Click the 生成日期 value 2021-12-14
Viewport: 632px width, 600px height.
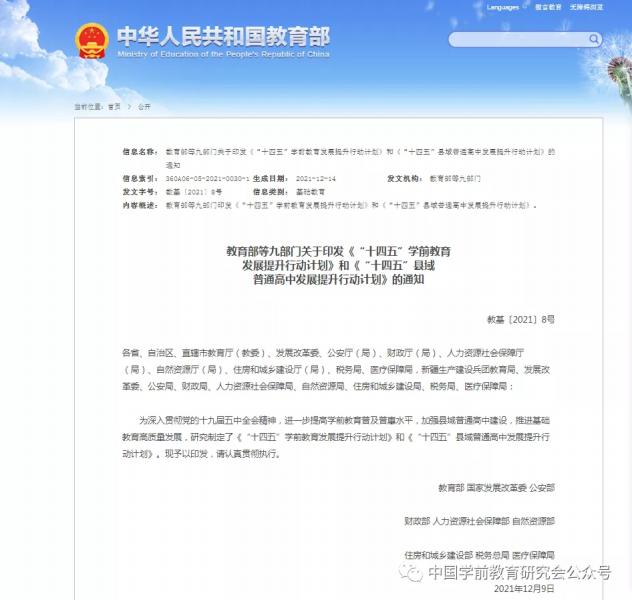(x=316, y=179)
